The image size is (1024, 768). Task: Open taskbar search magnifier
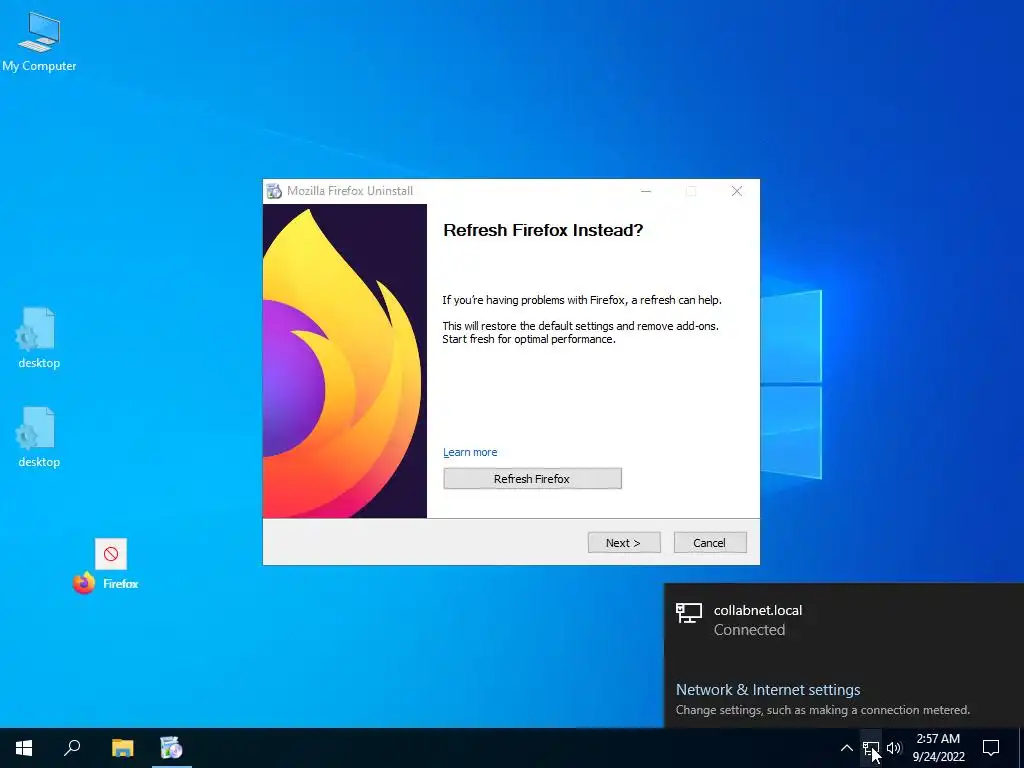pyautogui.click(x=72, y=748)
